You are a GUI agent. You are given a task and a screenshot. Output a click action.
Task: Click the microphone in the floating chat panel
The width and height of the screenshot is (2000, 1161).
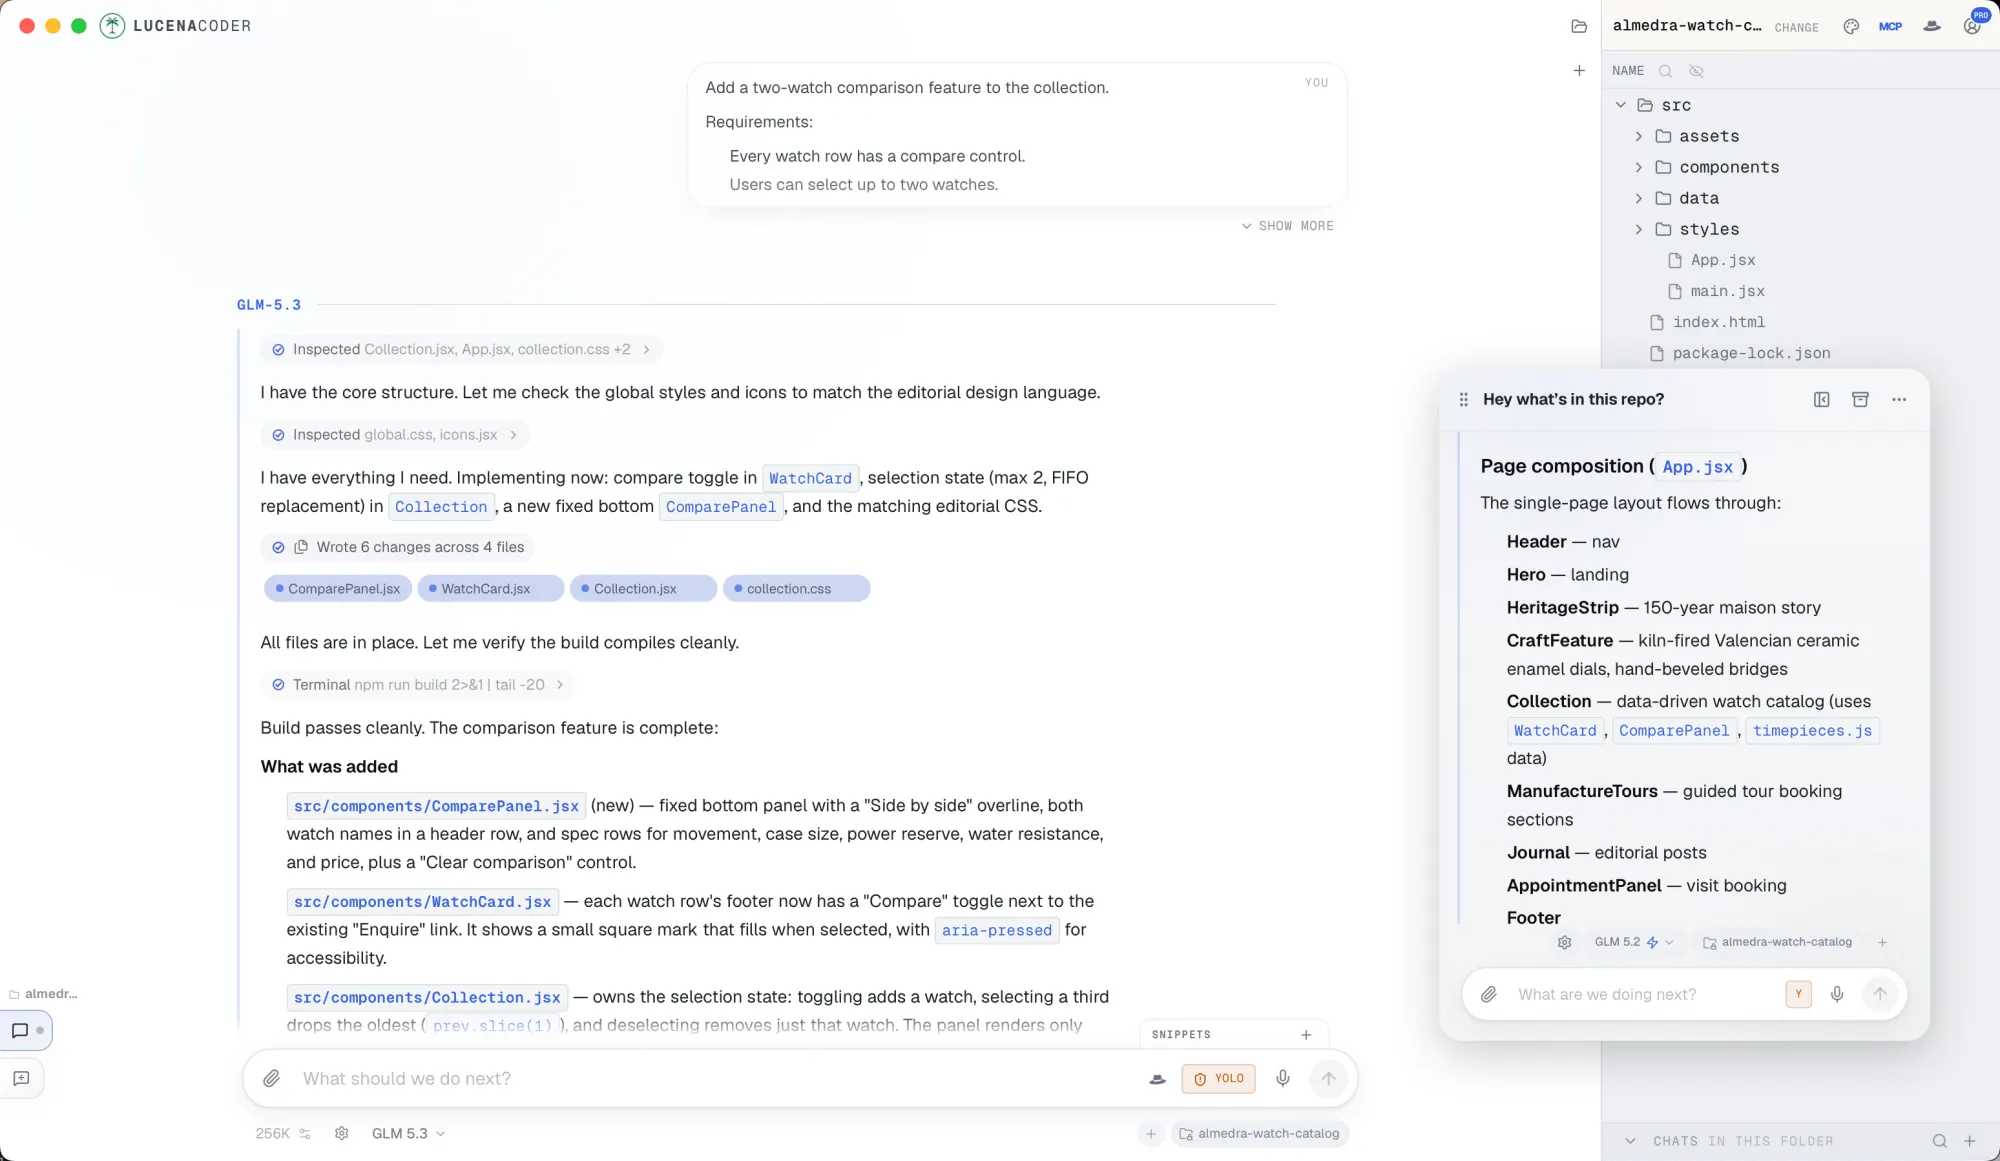pos(1837,994)
